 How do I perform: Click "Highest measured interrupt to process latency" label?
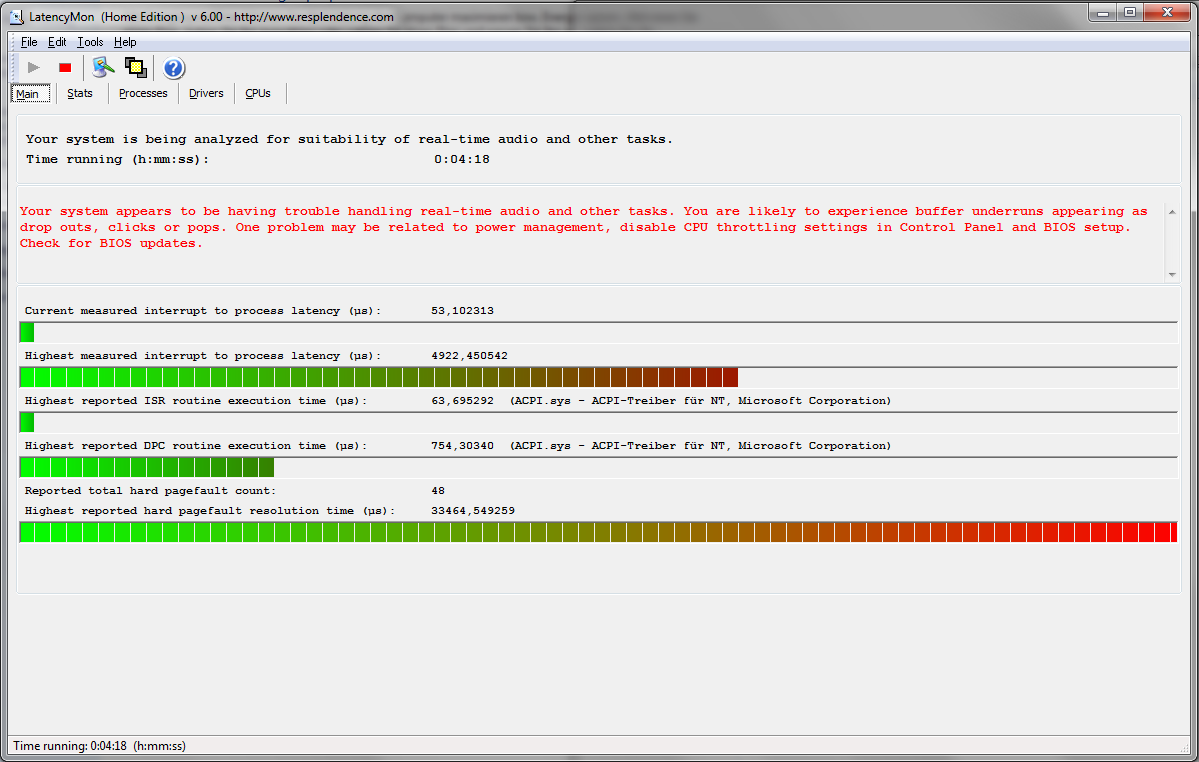click(203, 355)
